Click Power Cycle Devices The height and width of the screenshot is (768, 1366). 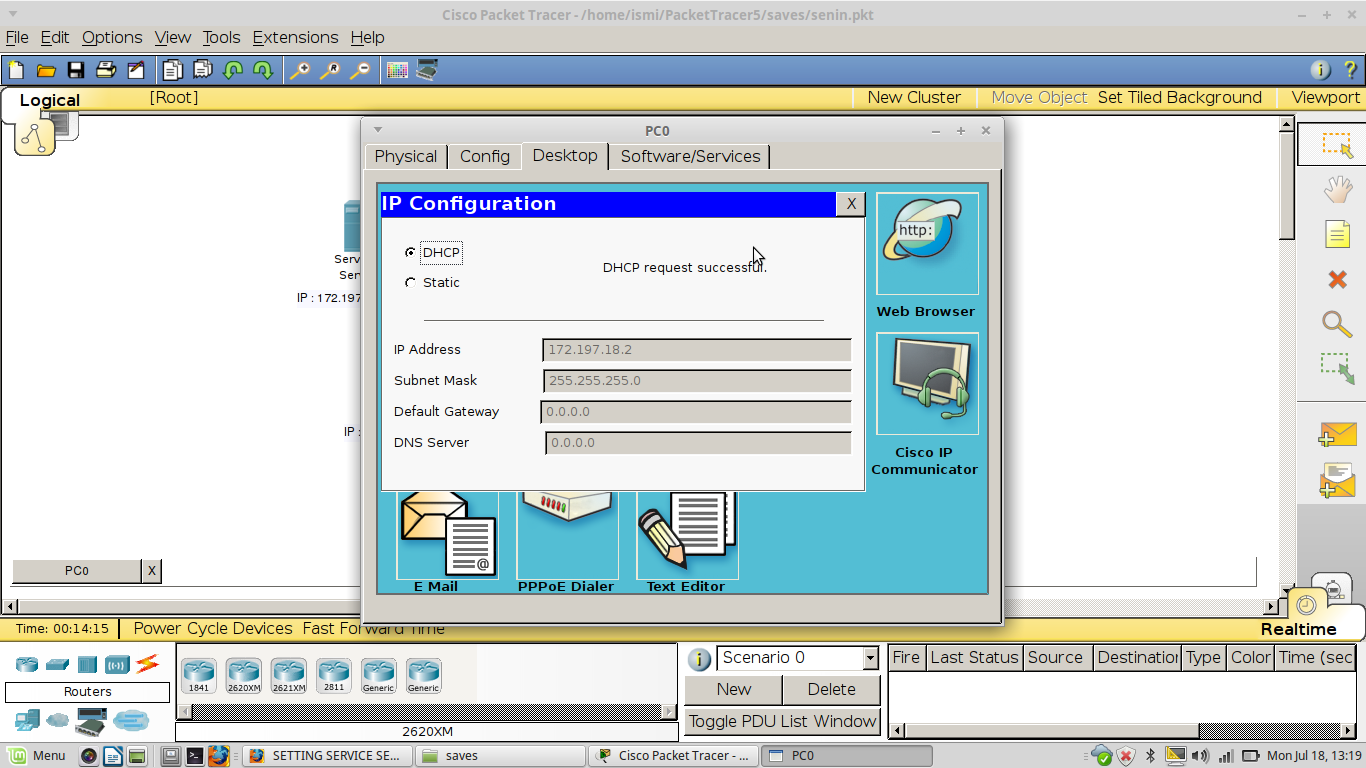point(213,629)
